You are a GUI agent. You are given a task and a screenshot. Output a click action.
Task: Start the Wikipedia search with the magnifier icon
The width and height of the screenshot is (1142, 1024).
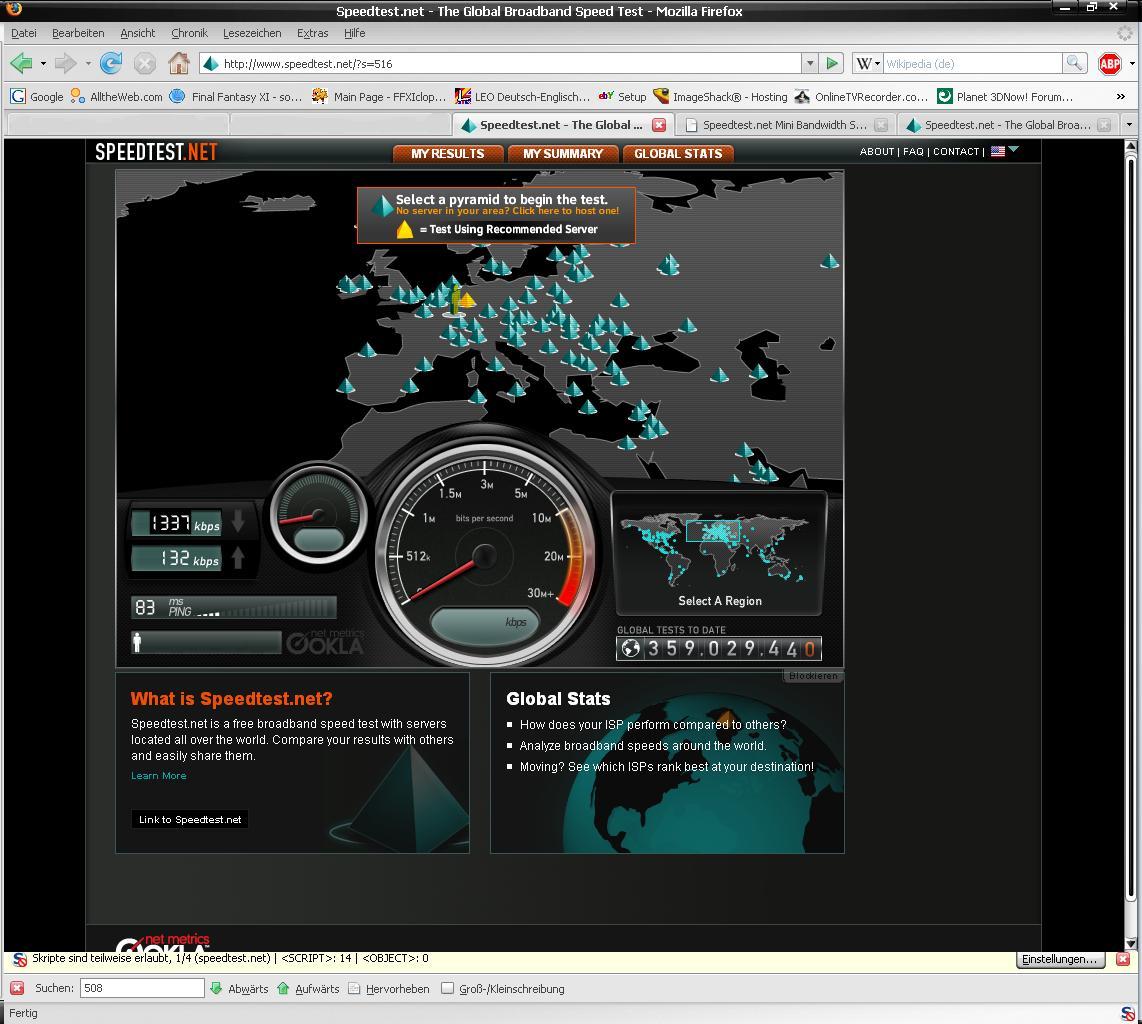1074,63
